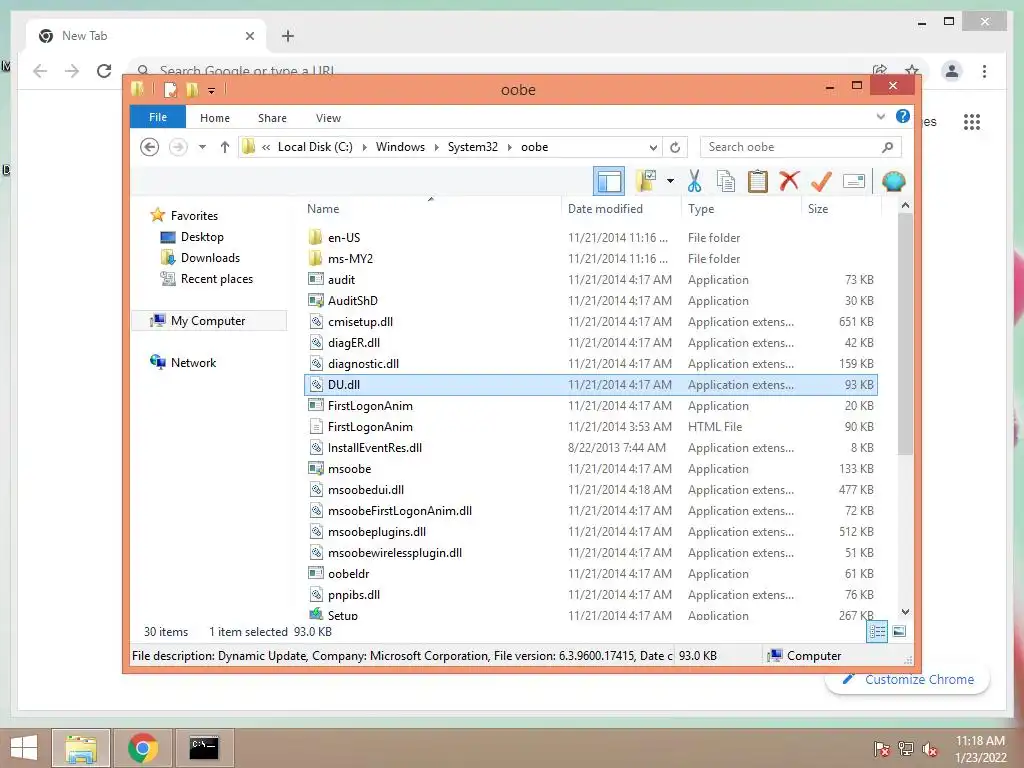Select FirstLogonAnim HTML File row
Screen dimensions: 1024x768
[x=591, y=426]
